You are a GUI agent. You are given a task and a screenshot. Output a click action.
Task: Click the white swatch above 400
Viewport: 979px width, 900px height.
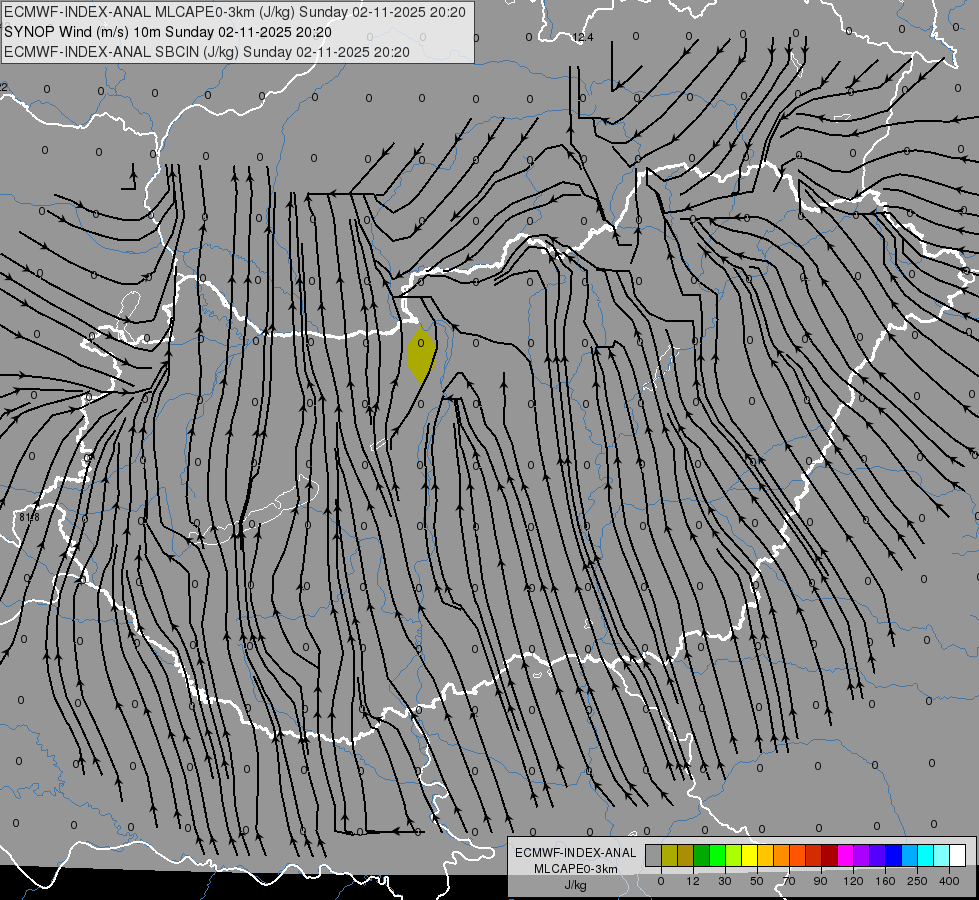point(958,855)
